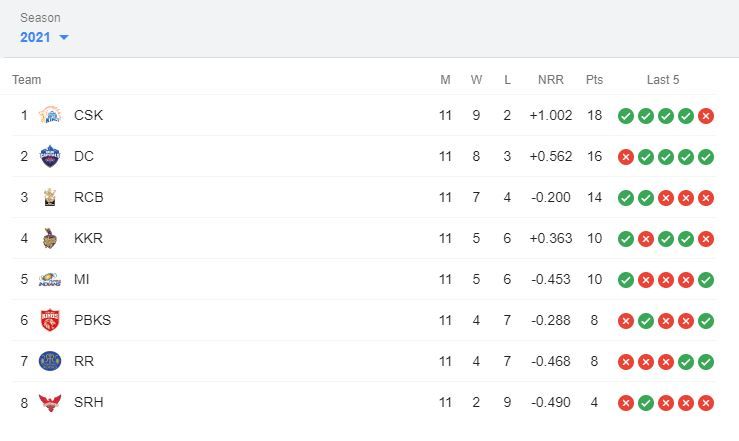The height and width of the screenshot is (441, 739).
Task: Click the SRH team logo
Action: click(49, 403)
